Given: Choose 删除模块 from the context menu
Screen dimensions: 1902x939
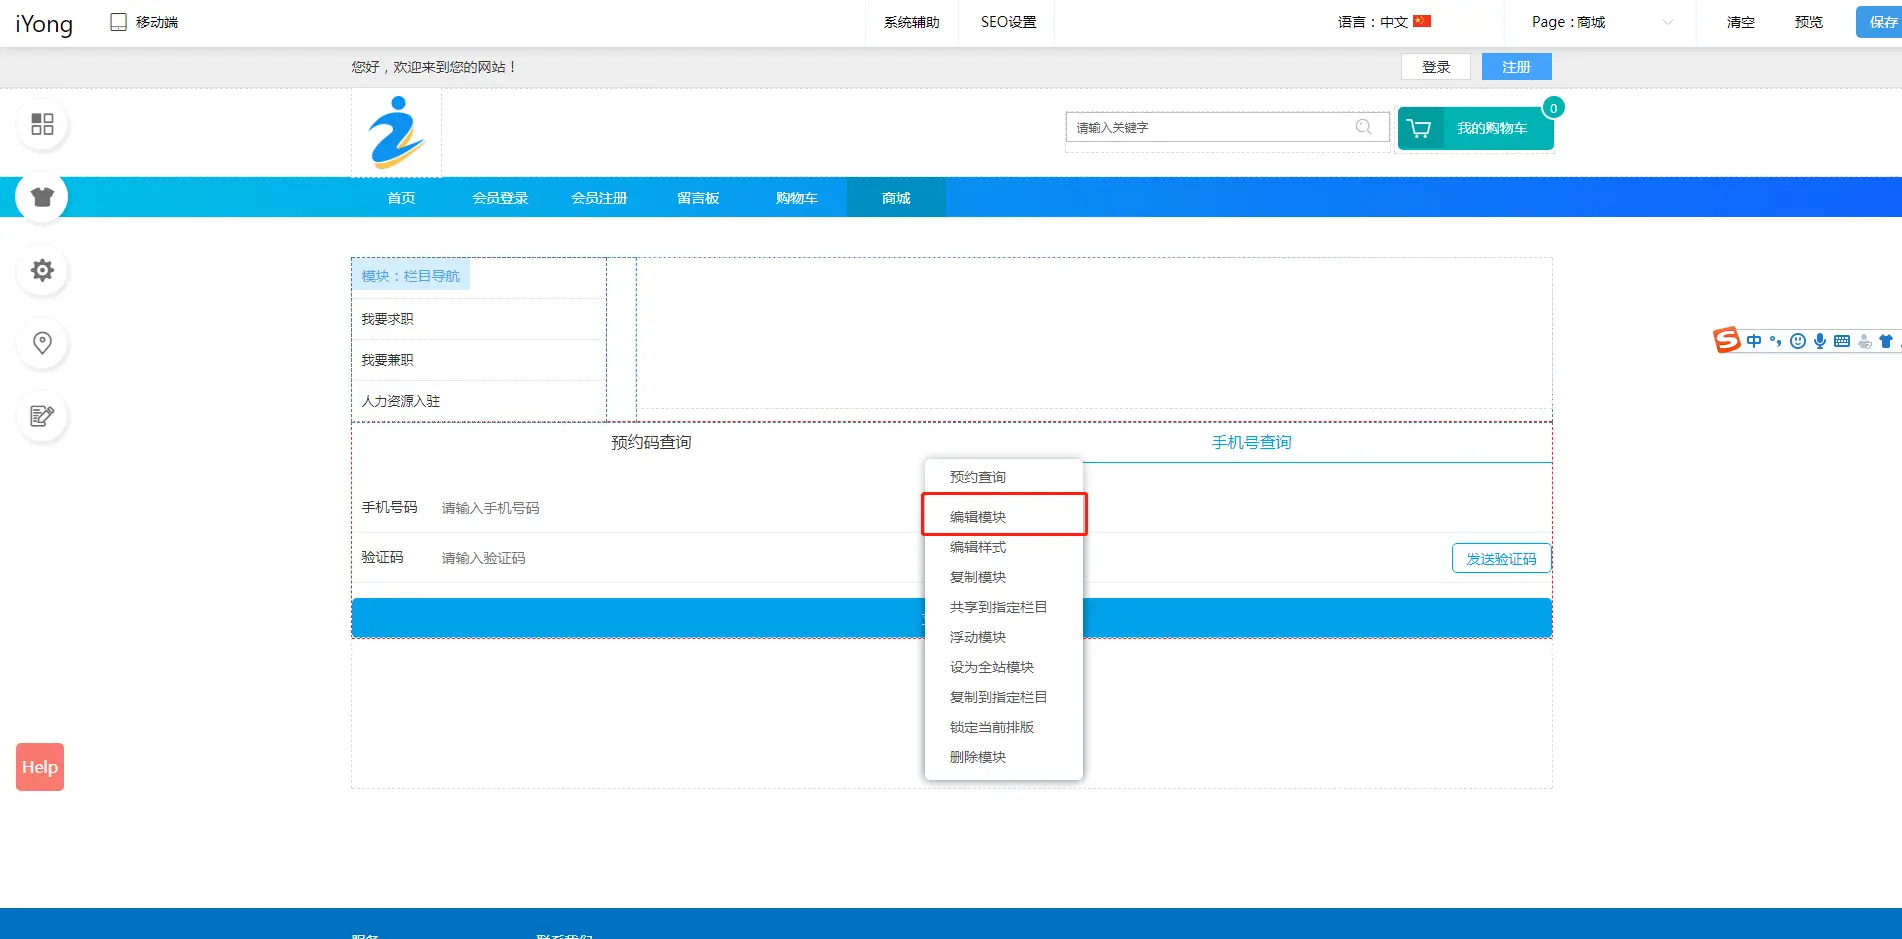Looking at the screenshot, I should [978, 757].
